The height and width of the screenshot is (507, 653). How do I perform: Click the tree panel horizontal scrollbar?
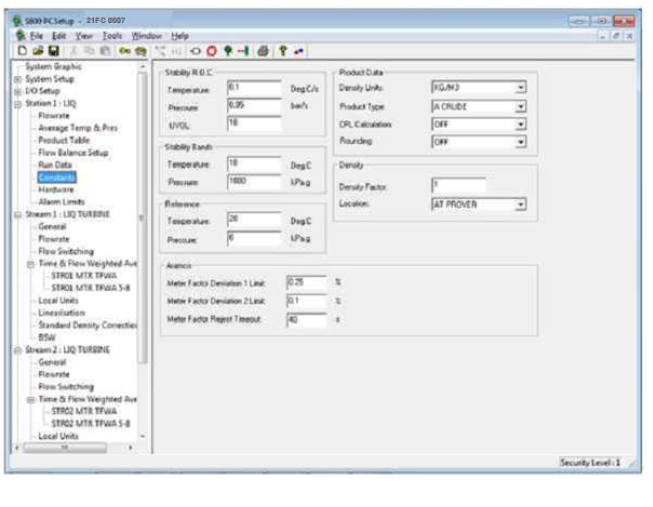65,447
